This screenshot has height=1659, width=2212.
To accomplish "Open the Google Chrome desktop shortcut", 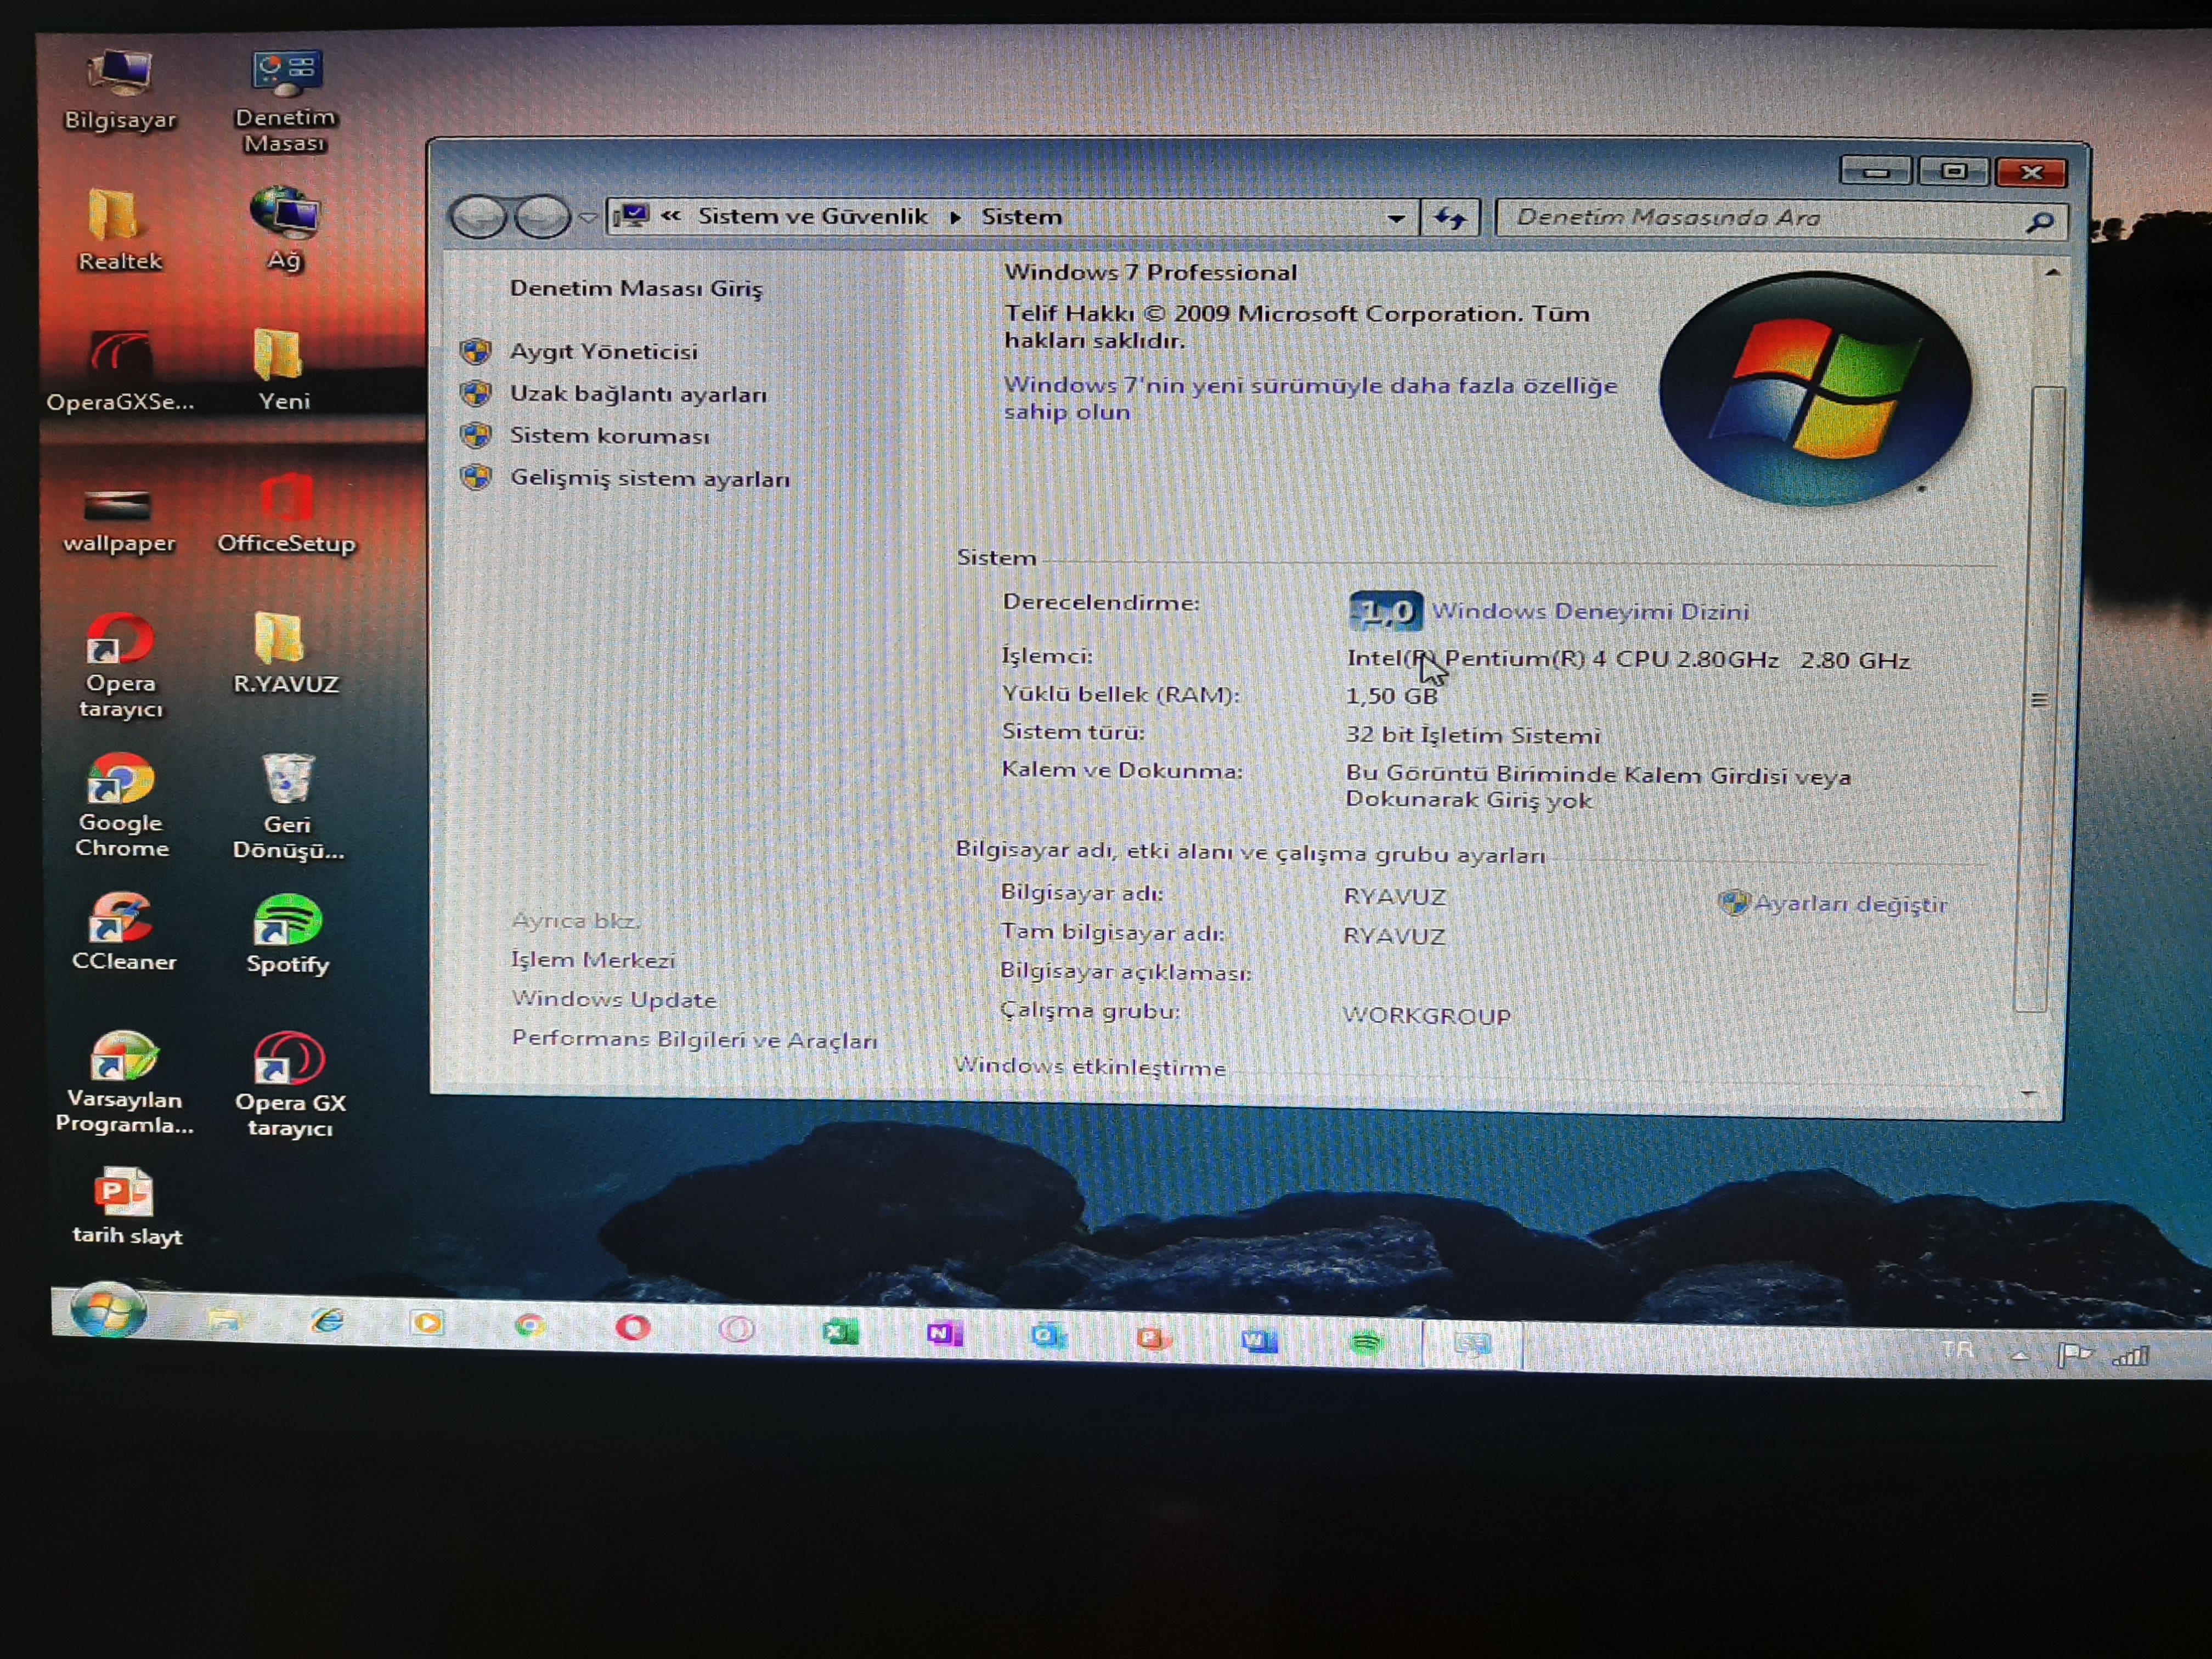I will (x=121, y=781).
